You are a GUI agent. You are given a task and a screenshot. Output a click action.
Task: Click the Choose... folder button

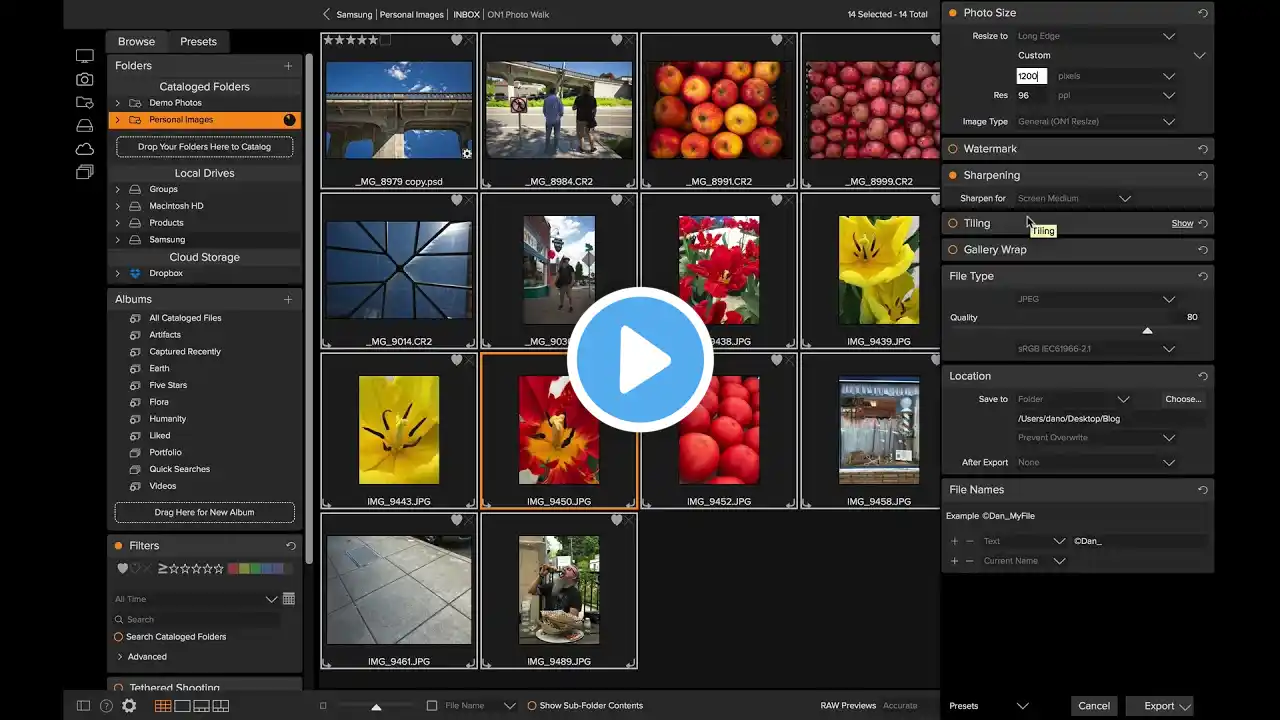1183,399
